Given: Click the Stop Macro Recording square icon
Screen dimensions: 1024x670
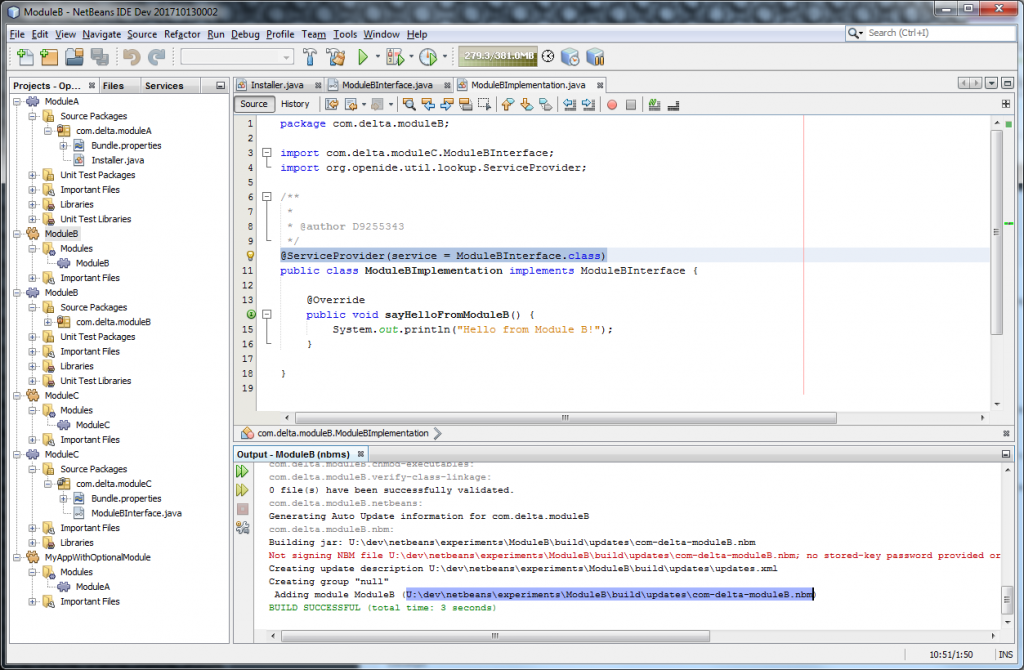Looking at the screenshot, I should [631, 104].
